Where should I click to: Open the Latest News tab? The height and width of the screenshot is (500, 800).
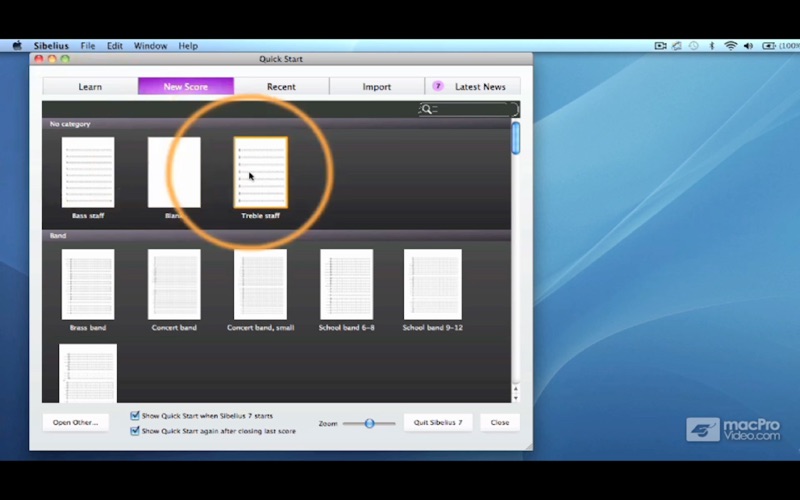[472, 86]
